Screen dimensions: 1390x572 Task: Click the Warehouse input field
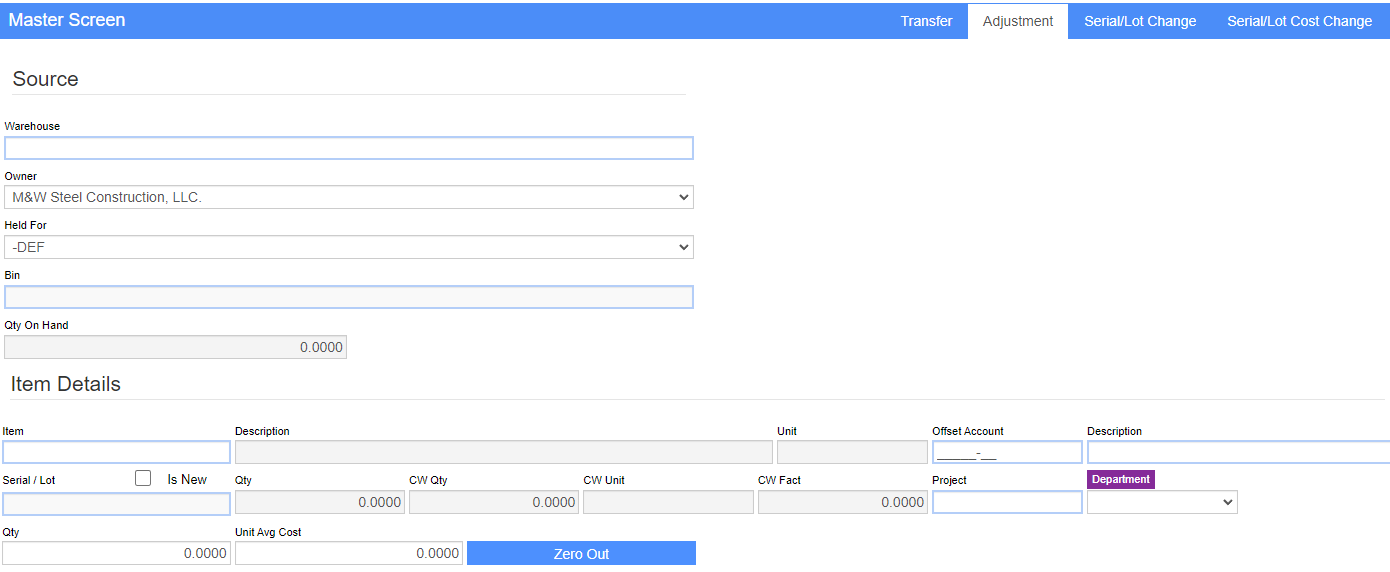tap(349, 148)
